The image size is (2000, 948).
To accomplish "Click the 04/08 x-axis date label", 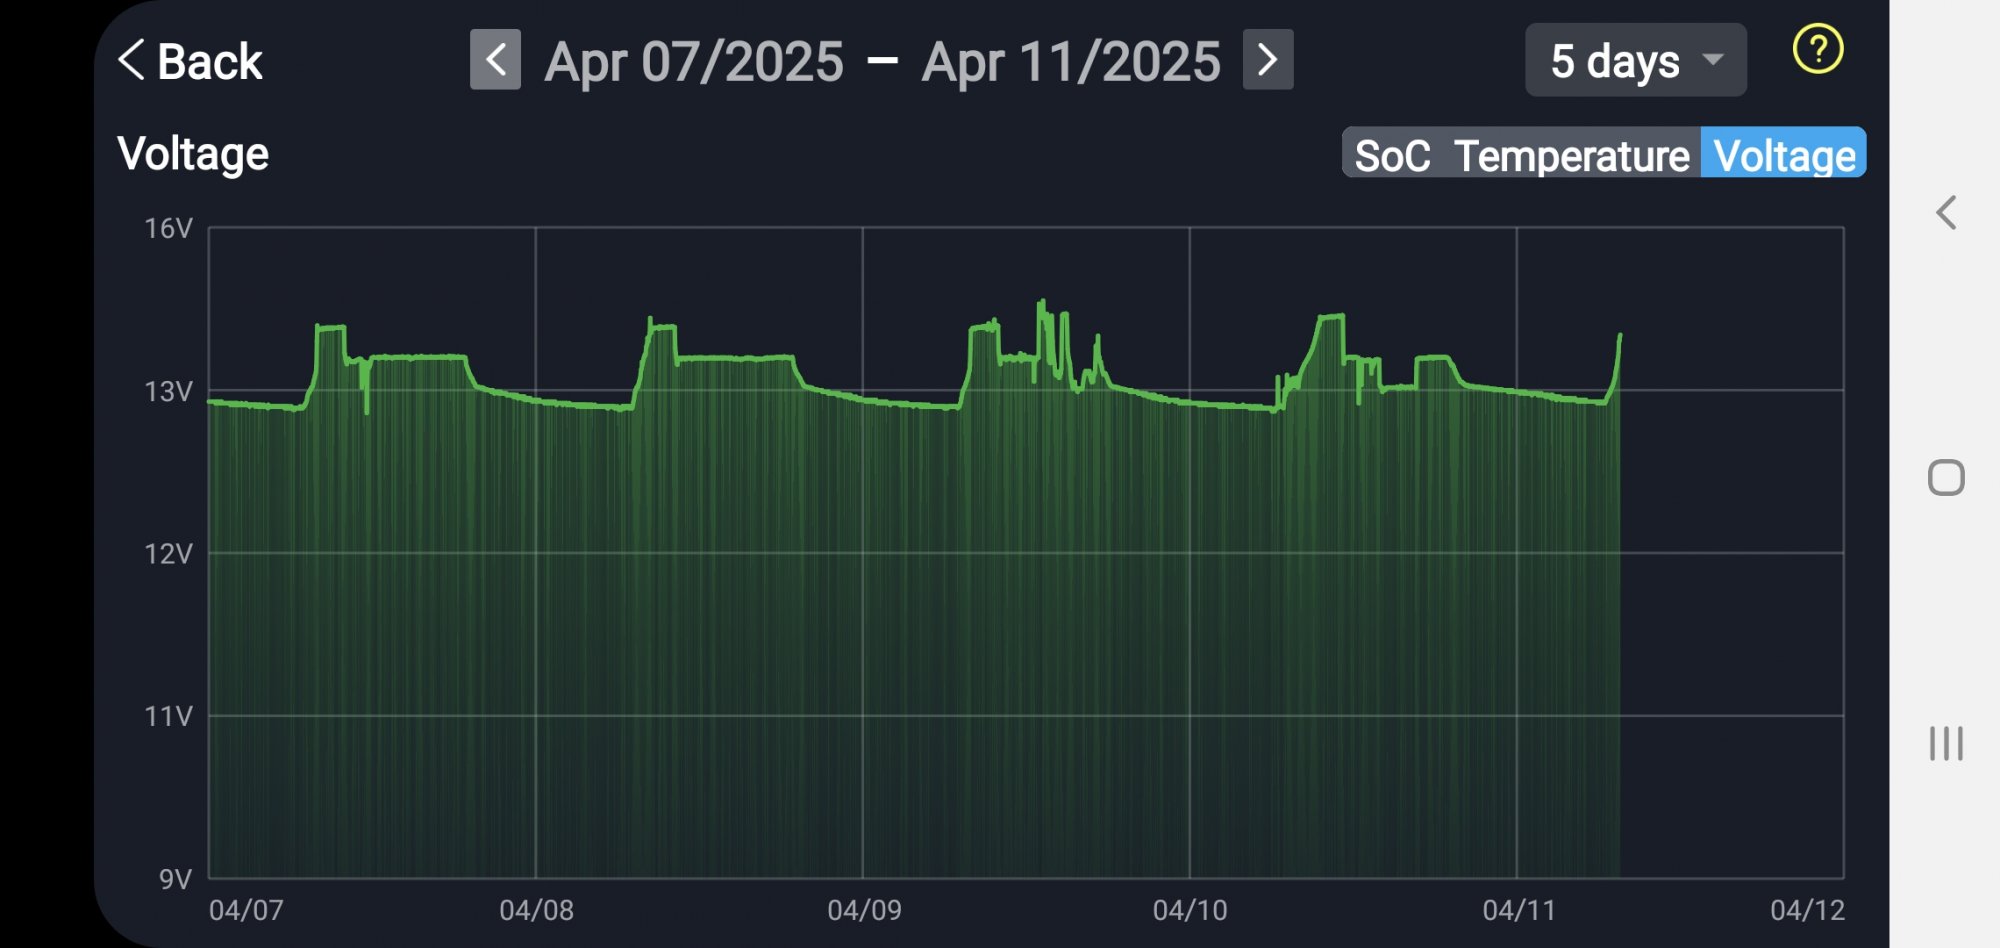I will click(x=537, y=910).
